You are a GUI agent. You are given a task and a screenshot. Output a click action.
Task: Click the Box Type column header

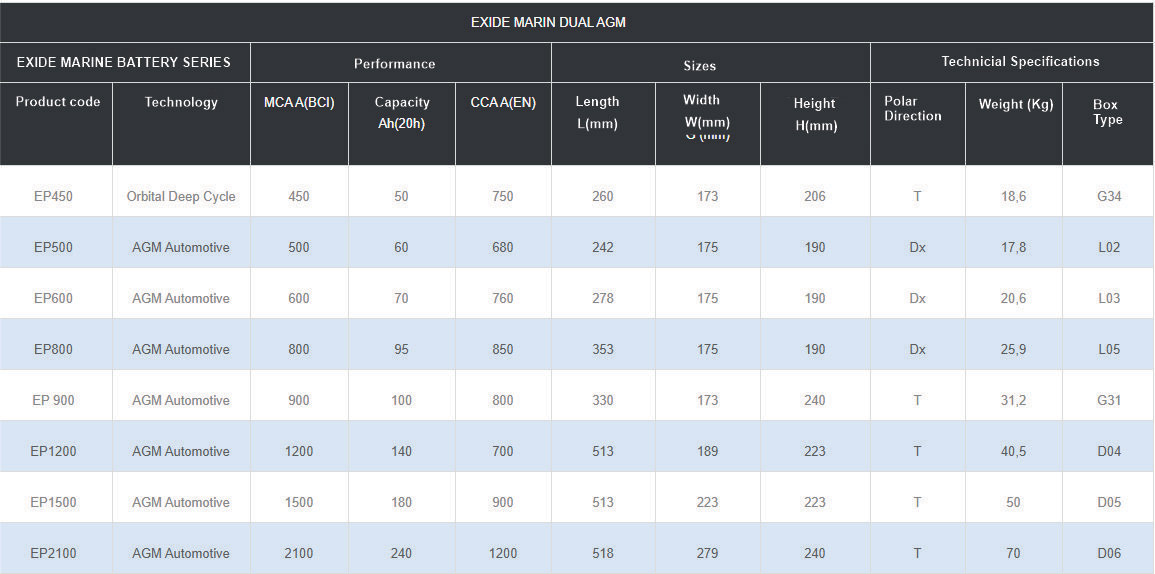click(1108, 112)
